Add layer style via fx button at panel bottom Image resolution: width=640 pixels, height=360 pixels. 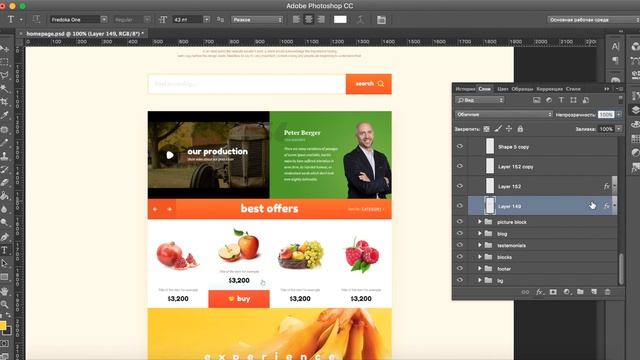click(539, 292)
